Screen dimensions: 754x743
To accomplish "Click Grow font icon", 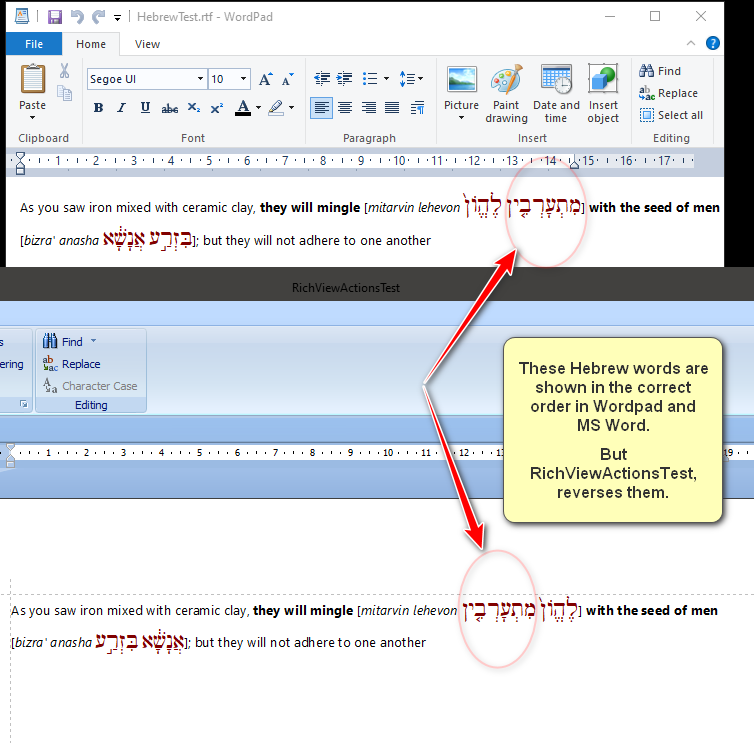I will point(265,79).
